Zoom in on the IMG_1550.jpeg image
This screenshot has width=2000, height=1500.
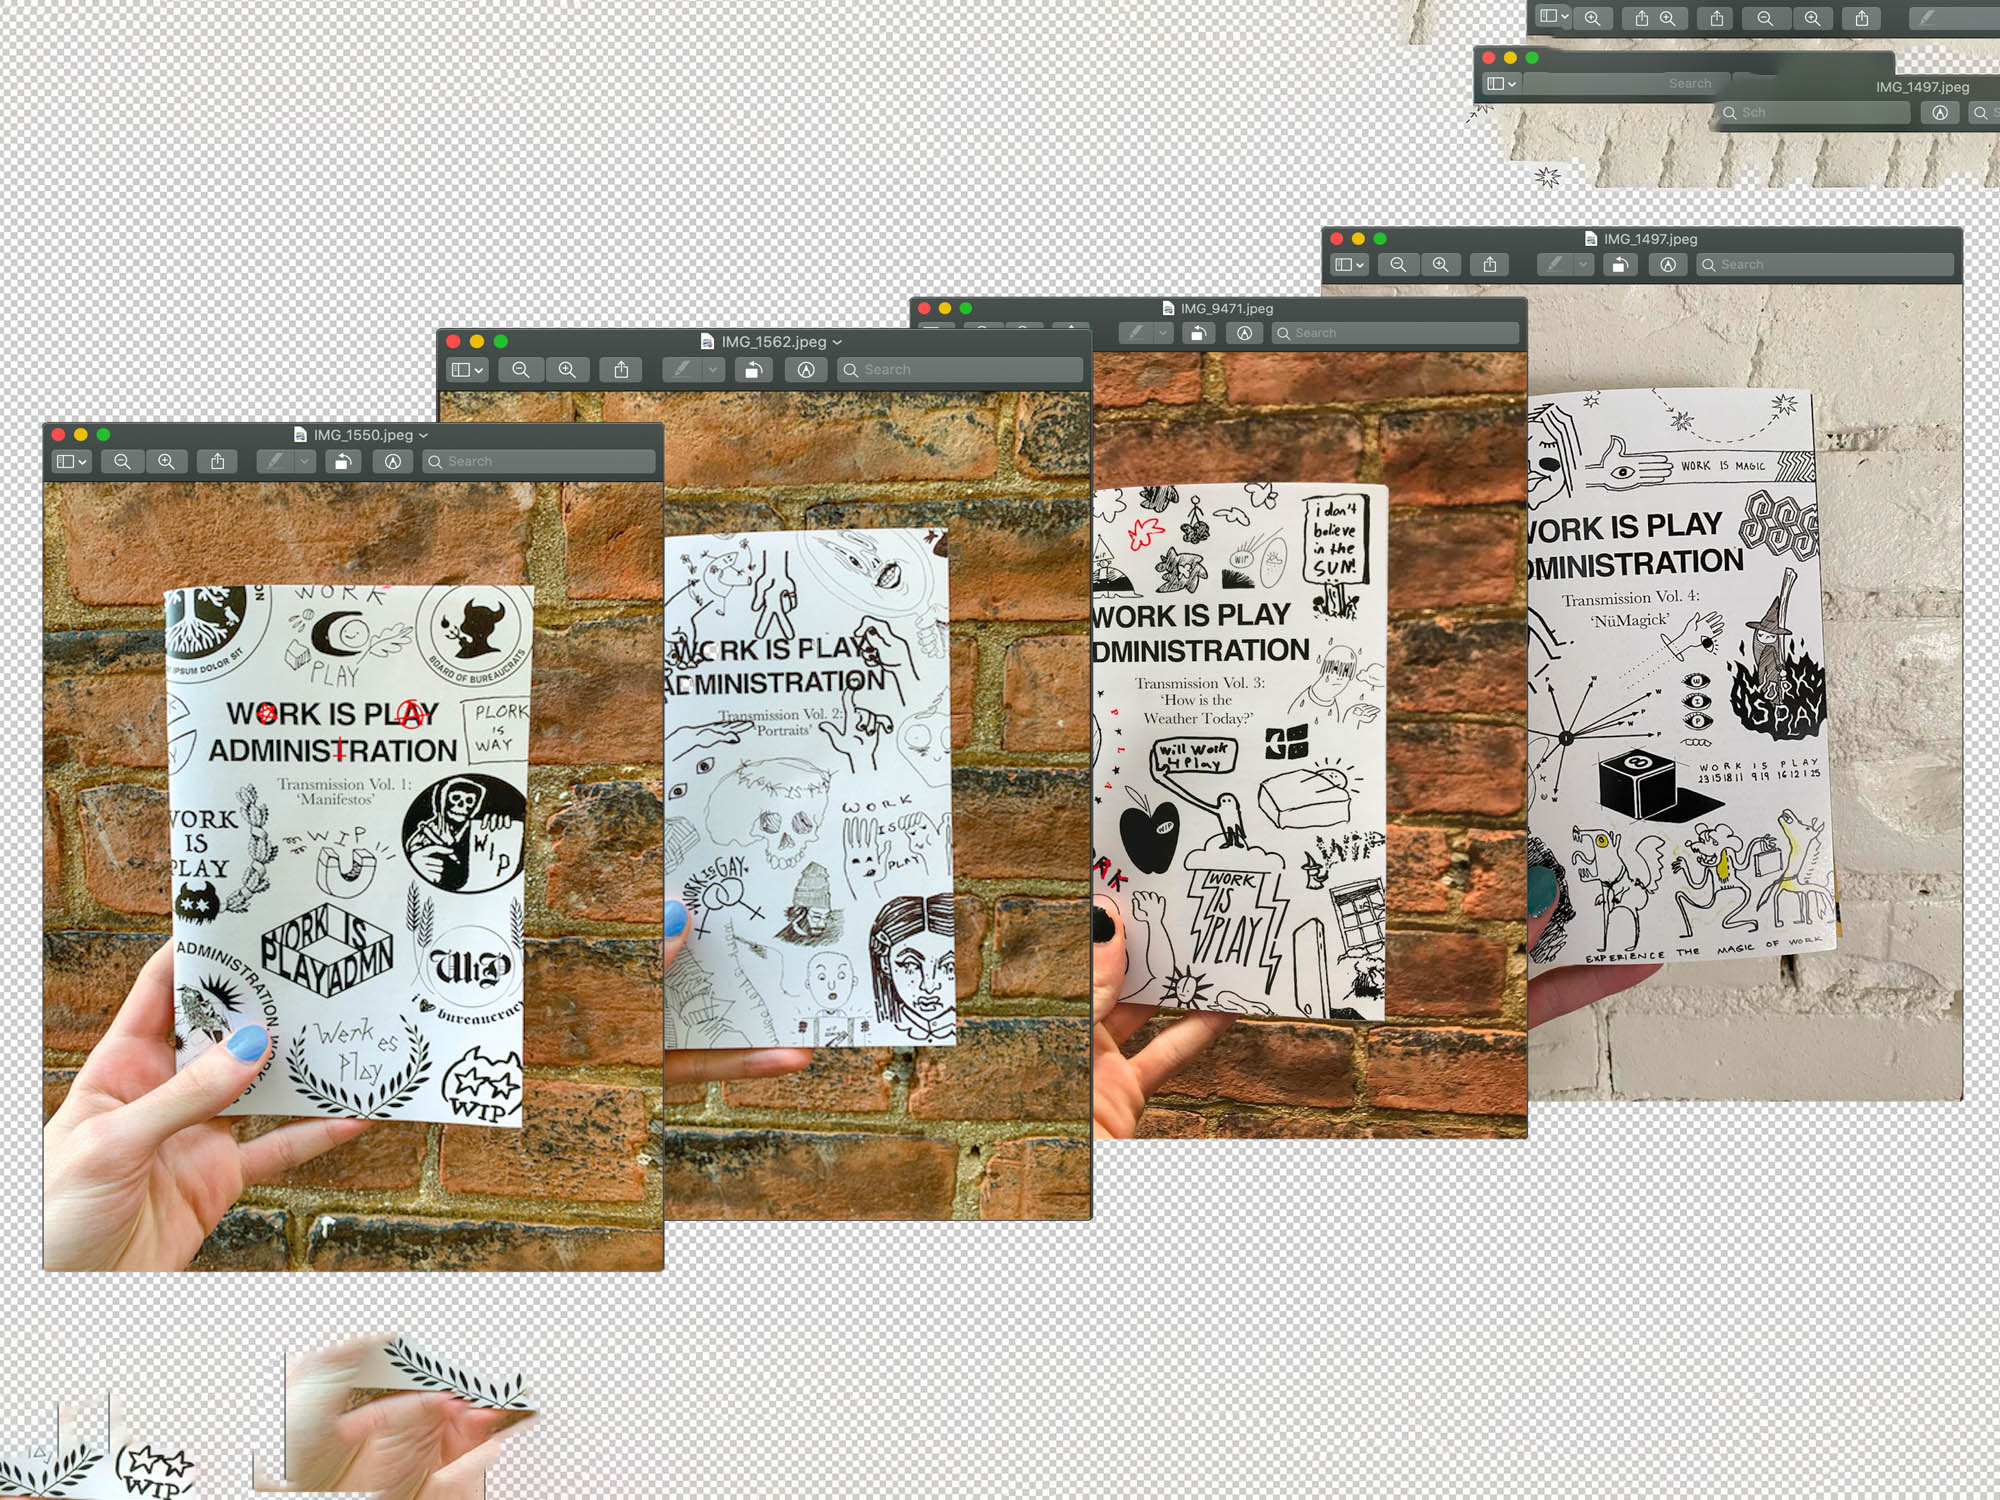pos(166,461)
